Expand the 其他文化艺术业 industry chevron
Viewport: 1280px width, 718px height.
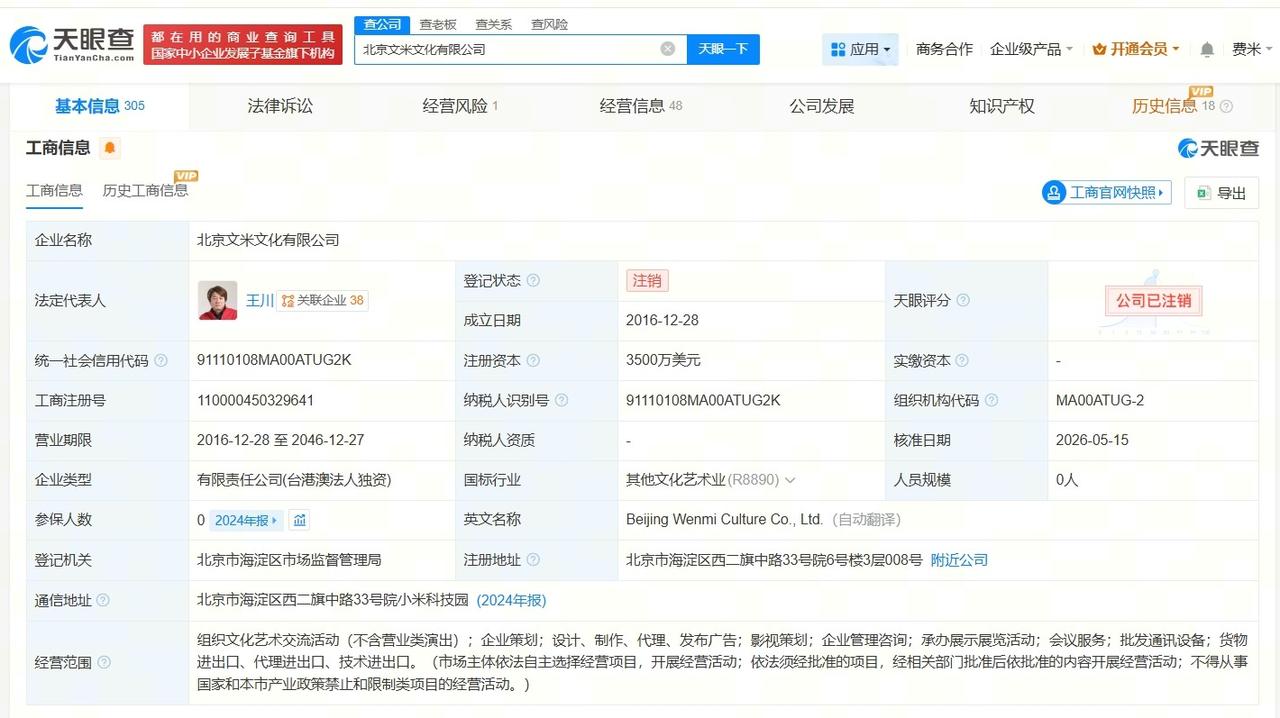pyautogui.click(x=790, y=480)
